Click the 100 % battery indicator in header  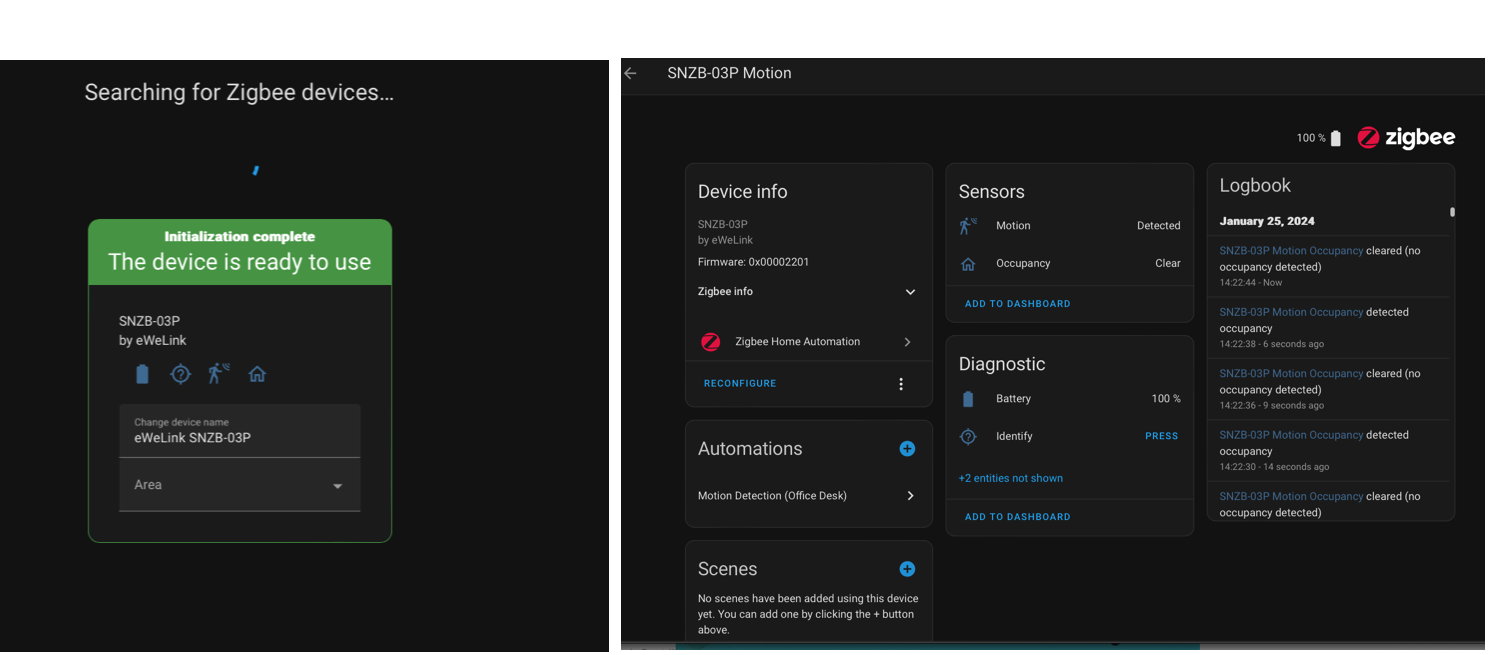[1319, 138]
